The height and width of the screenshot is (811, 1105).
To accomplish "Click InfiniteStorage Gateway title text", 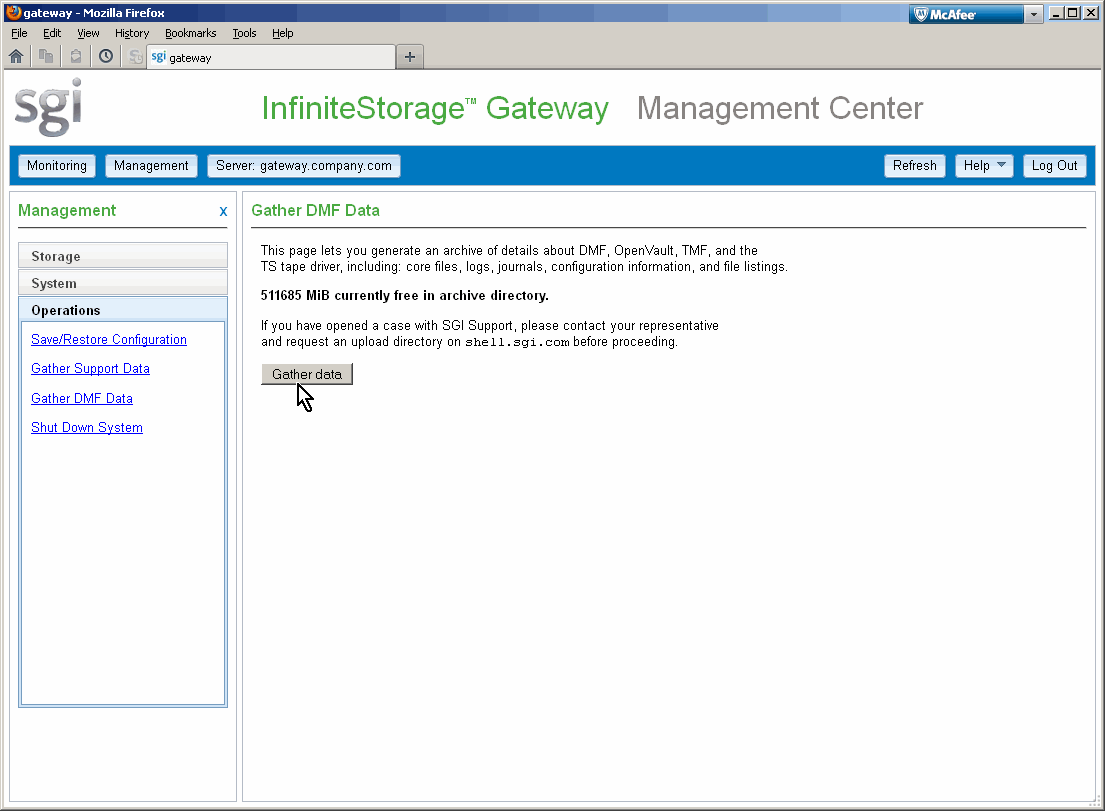I will (435, 109).
